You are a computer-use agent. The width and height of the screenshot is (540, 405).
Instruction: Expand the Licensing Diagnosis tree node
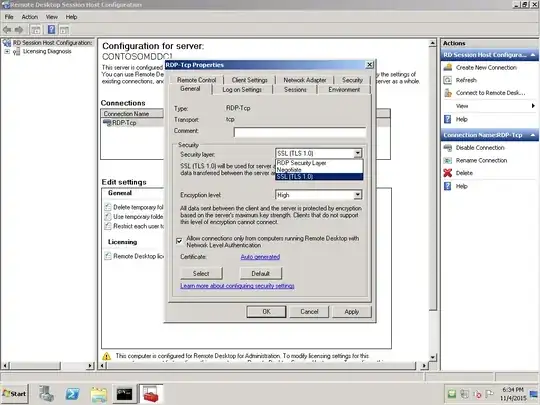tap(7, 51)
